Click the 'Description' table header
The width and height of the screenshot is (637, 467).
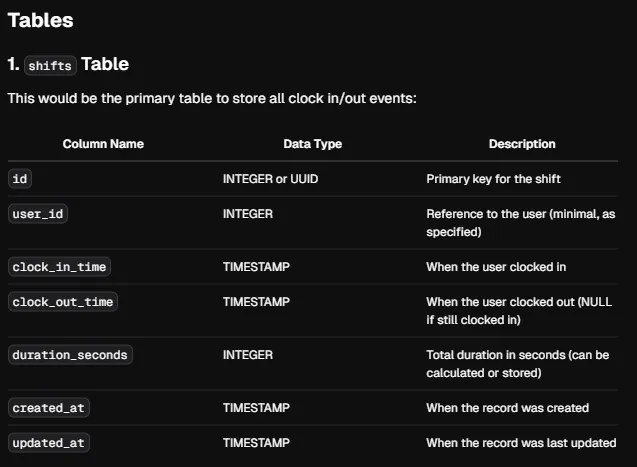pyautogui.click(x=522, y=144)
